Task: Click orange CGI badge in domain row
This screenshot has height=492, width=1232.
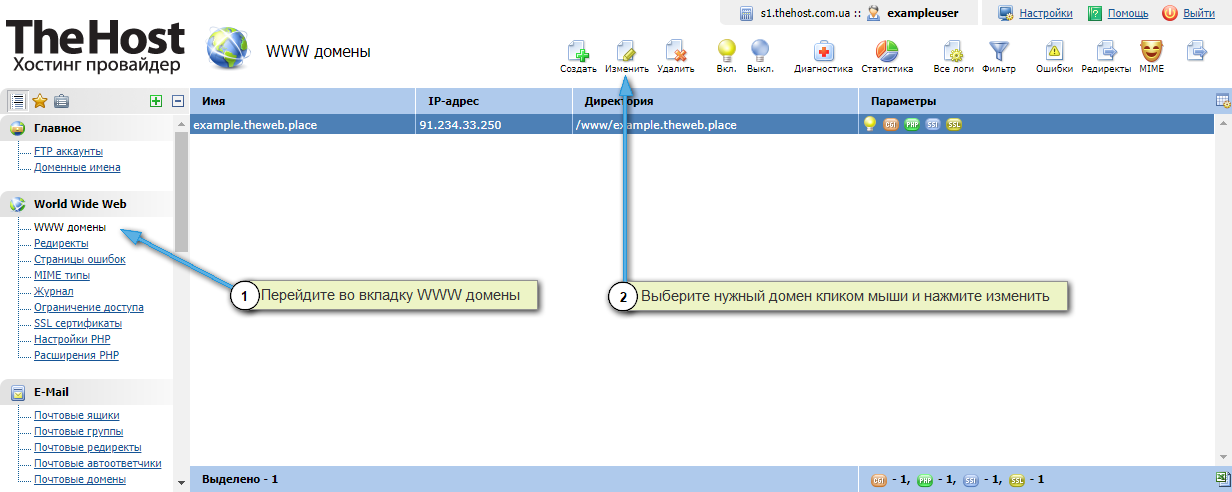Action: coord(890,125)
